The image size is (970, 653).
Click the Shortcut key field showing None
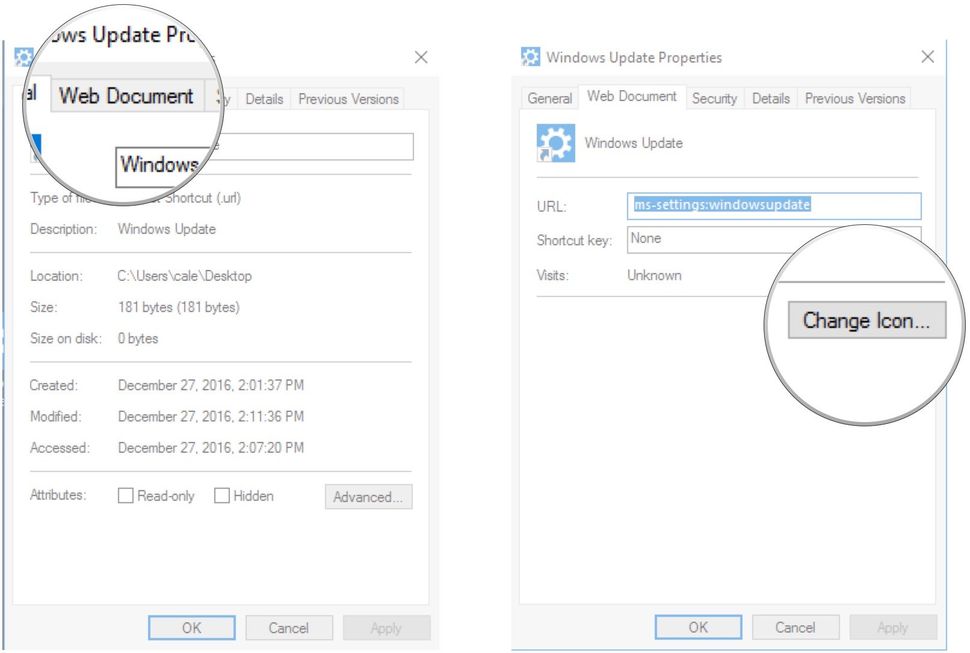coord(718,239)
